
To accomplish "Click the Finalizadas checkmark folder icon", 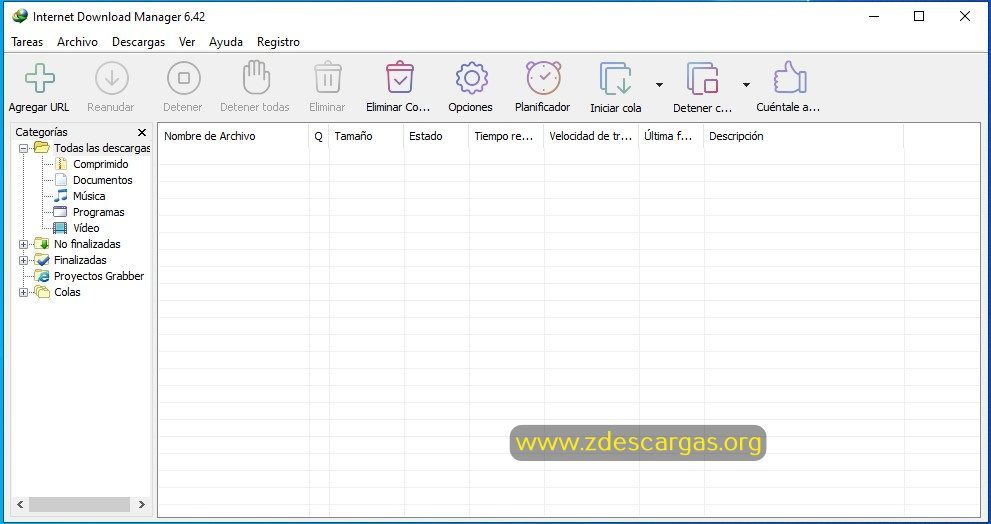I will 42,260.
